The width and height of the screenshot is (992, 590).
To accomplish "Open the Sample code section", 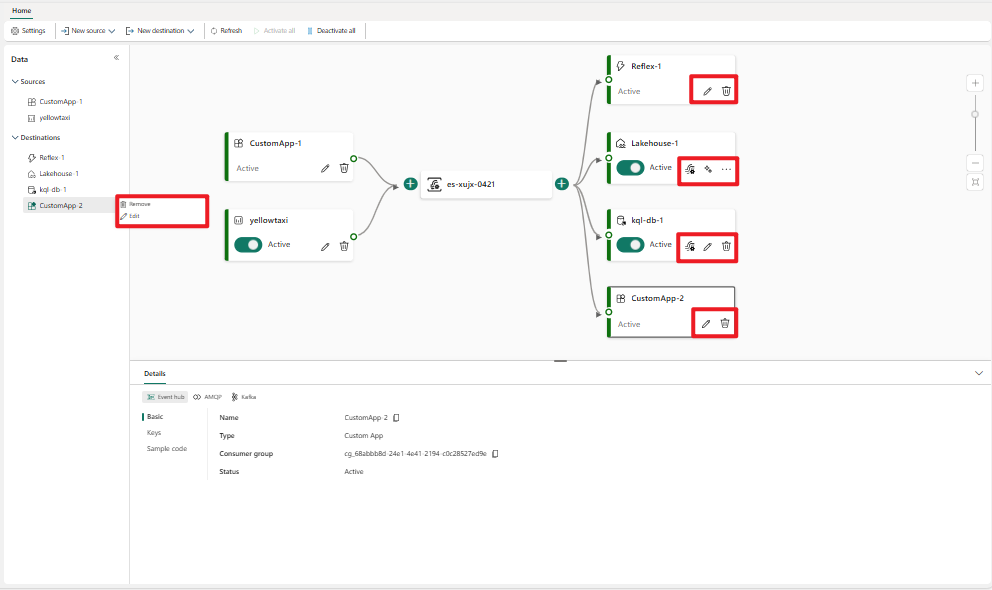I will pyautogui.click(x=167, y=449).
